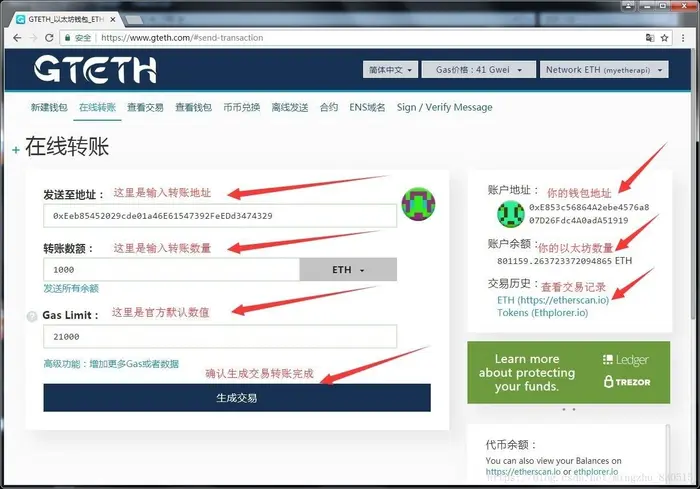This screenshot has width=700, height=489.
Task: Select the 在线转账 tab
Action: pyautogui.click(x=97, y=107)
